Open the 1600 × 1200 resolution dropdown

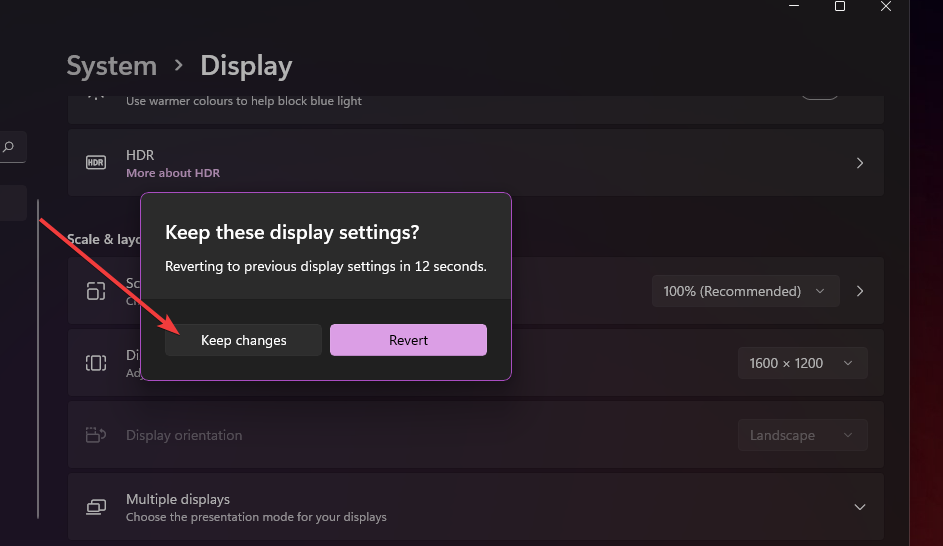802,363
